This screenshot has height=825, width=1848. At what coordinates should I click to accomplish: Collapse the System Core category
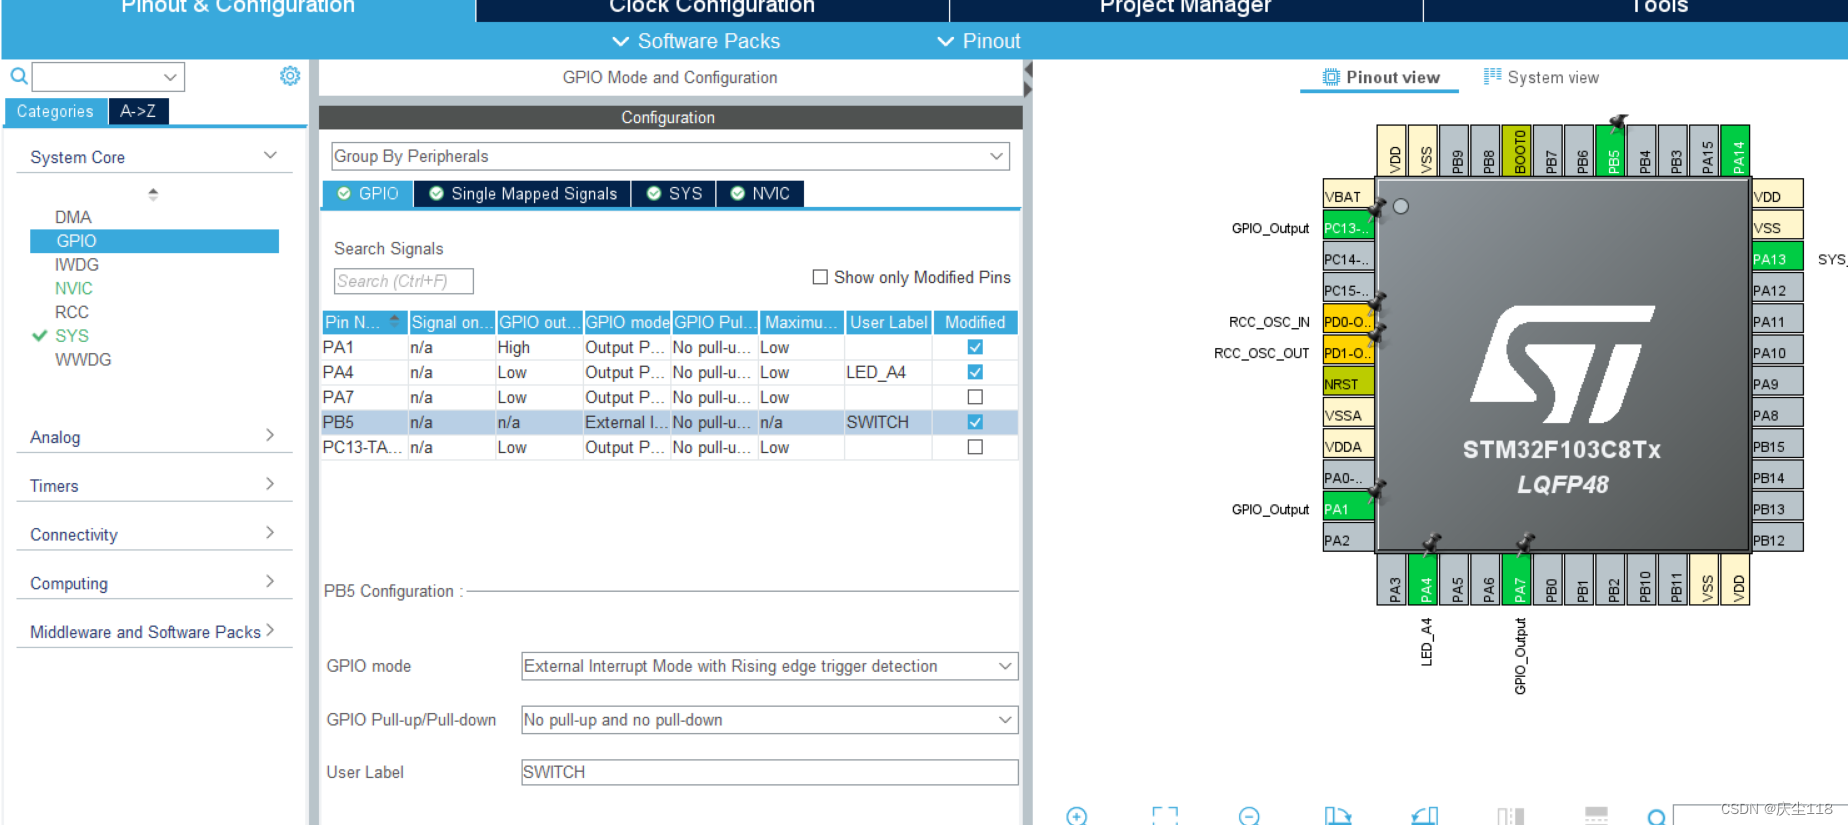point(270,155)
